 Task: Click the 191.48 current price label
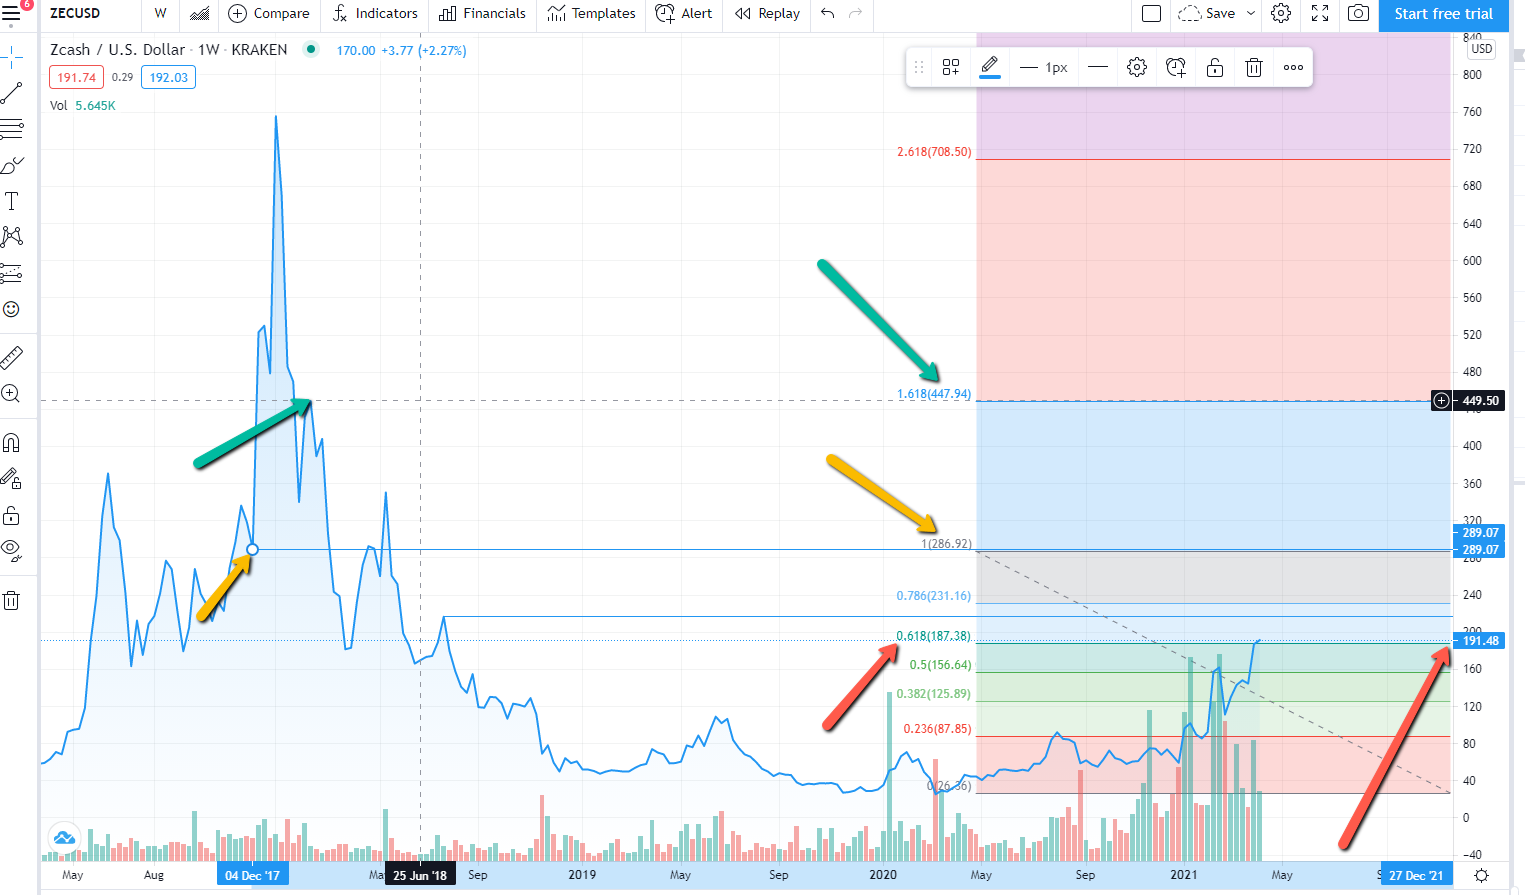(1477, 640)
